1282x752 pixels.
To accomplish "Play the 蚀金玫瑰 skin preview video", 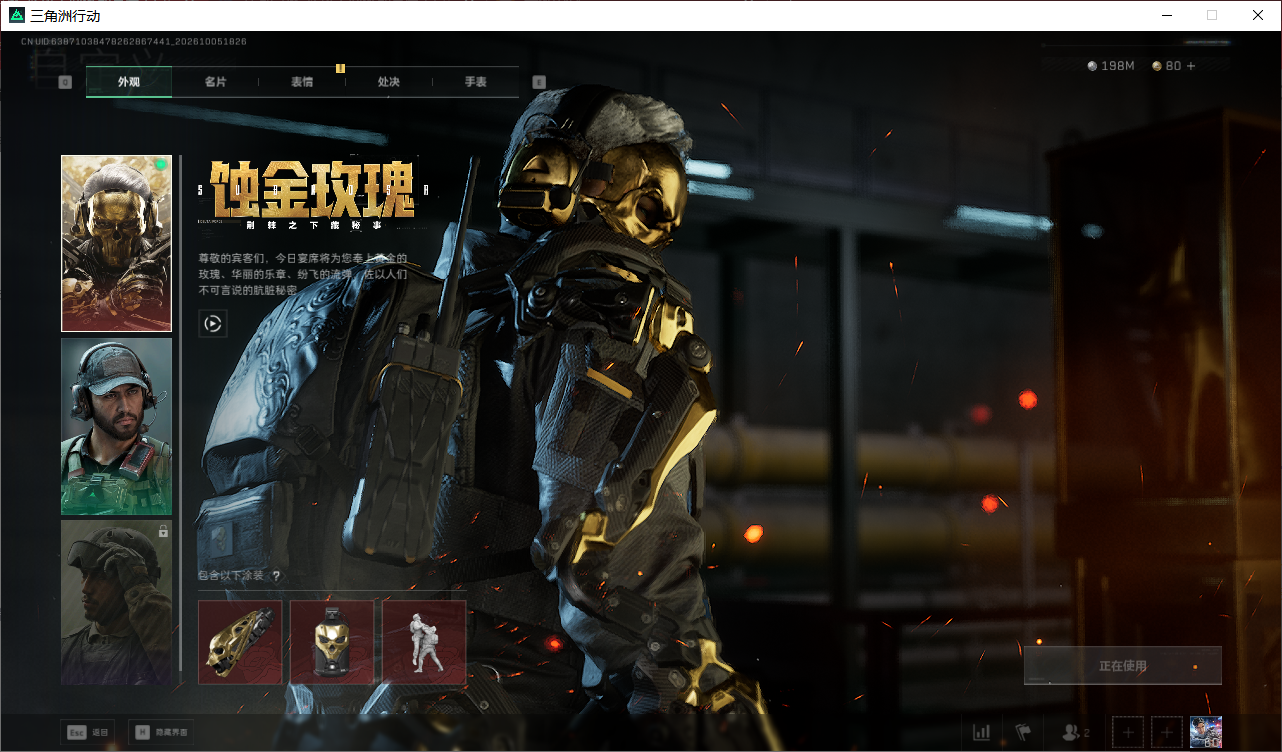I will click(213, 323).
